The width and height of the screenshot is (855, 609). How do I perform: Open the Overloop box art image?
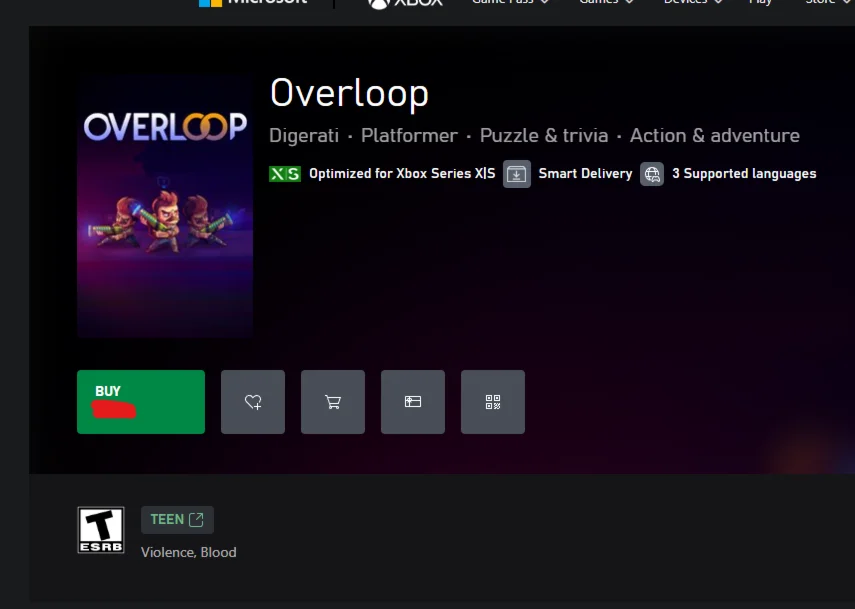pos(165,207)
